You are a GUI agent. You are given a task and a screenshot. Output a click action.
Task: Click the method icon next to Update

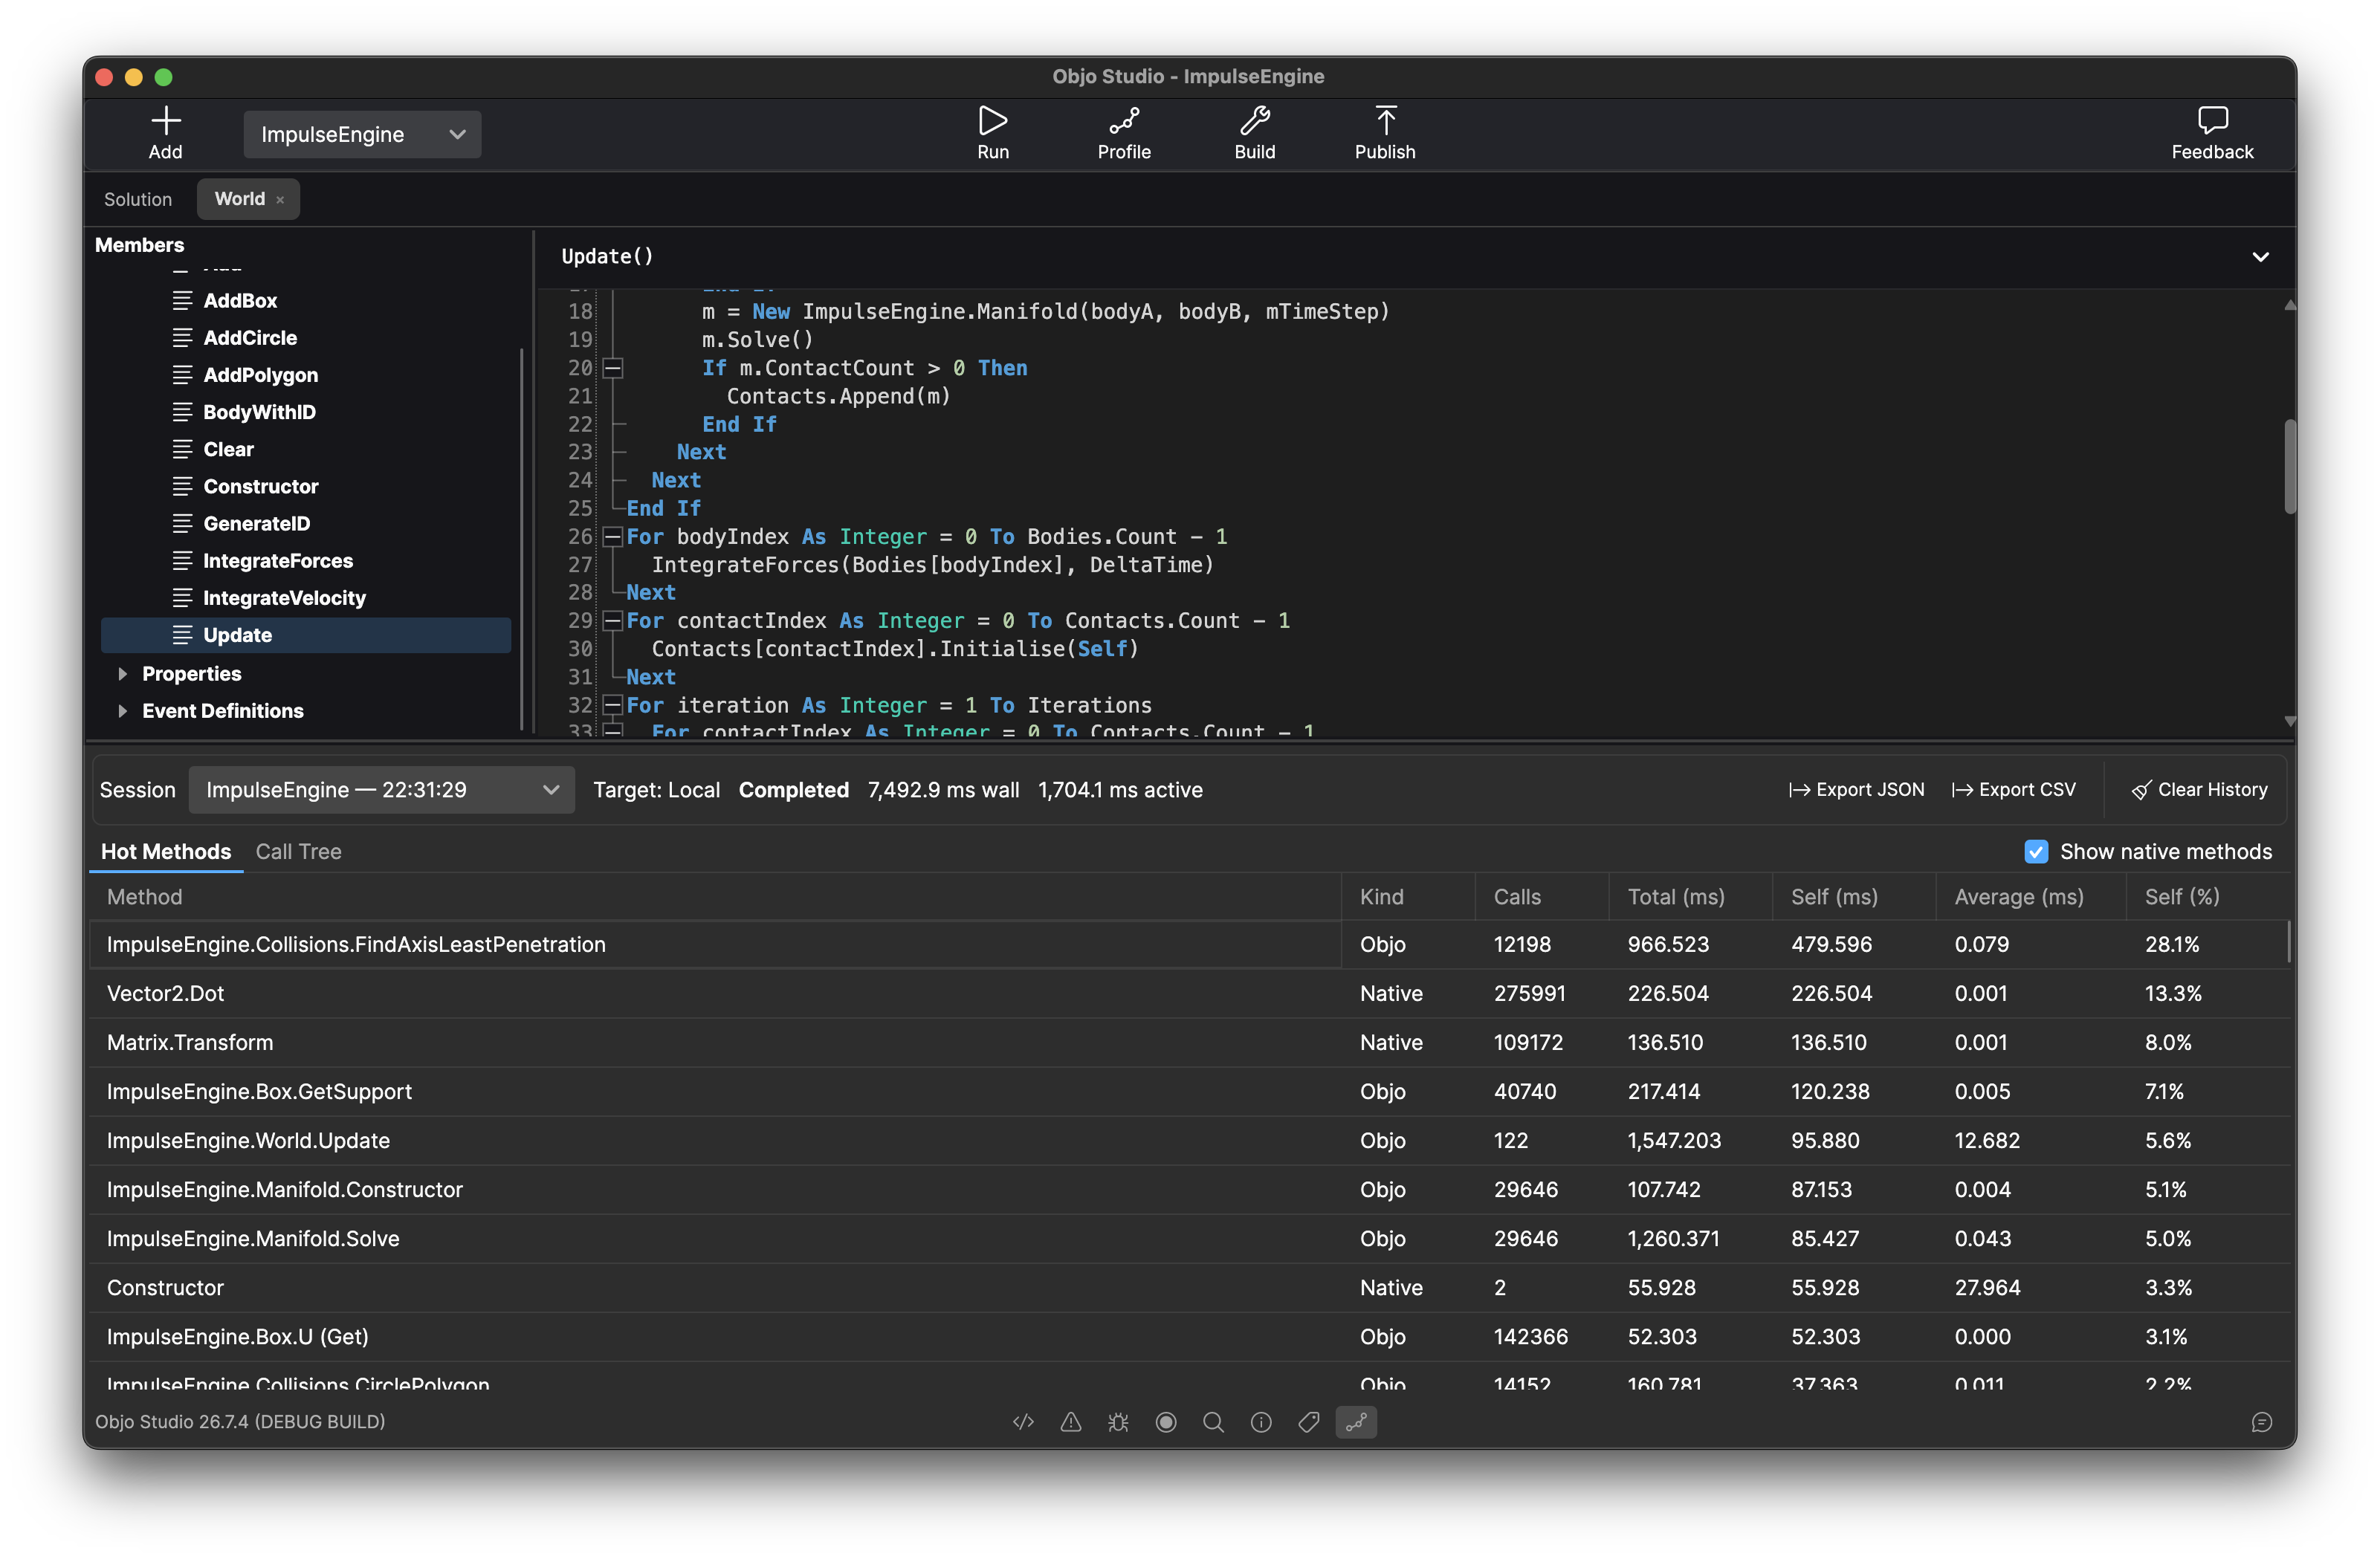pyautogui.click(x=182, y=635)
